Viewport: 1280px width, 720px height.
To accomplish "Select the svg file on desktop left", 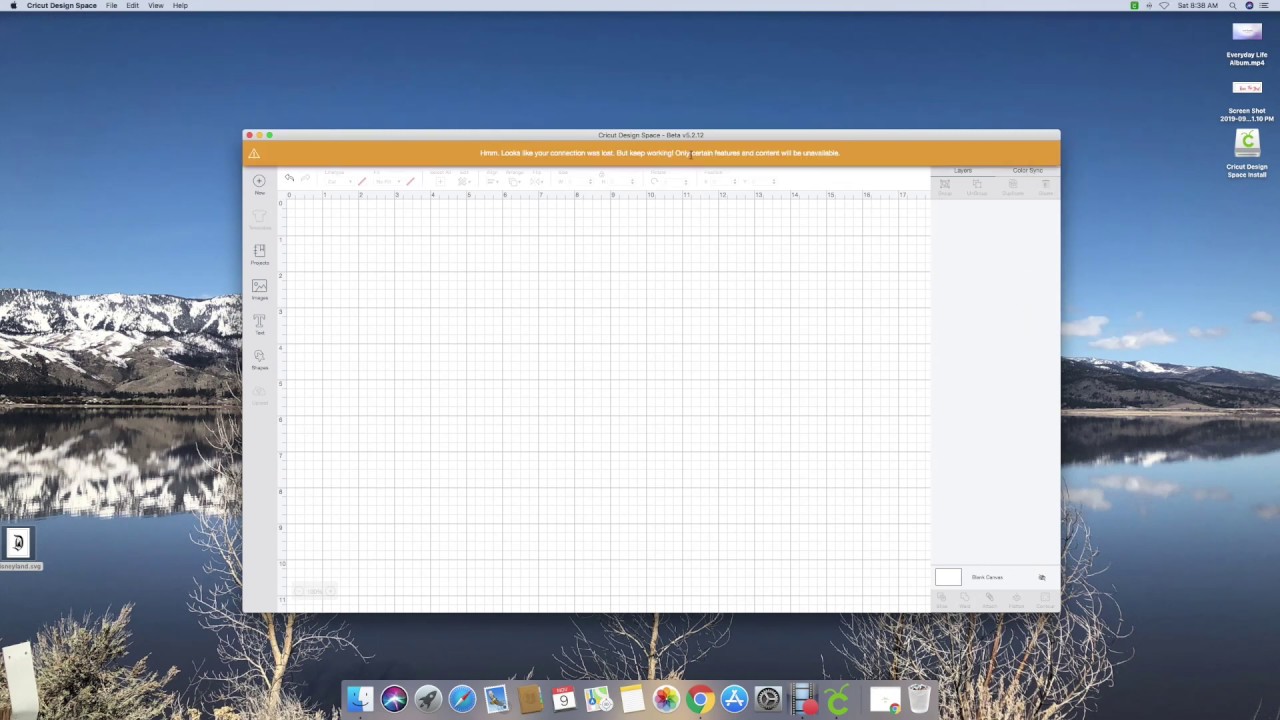I will click(x=18, y=548).
